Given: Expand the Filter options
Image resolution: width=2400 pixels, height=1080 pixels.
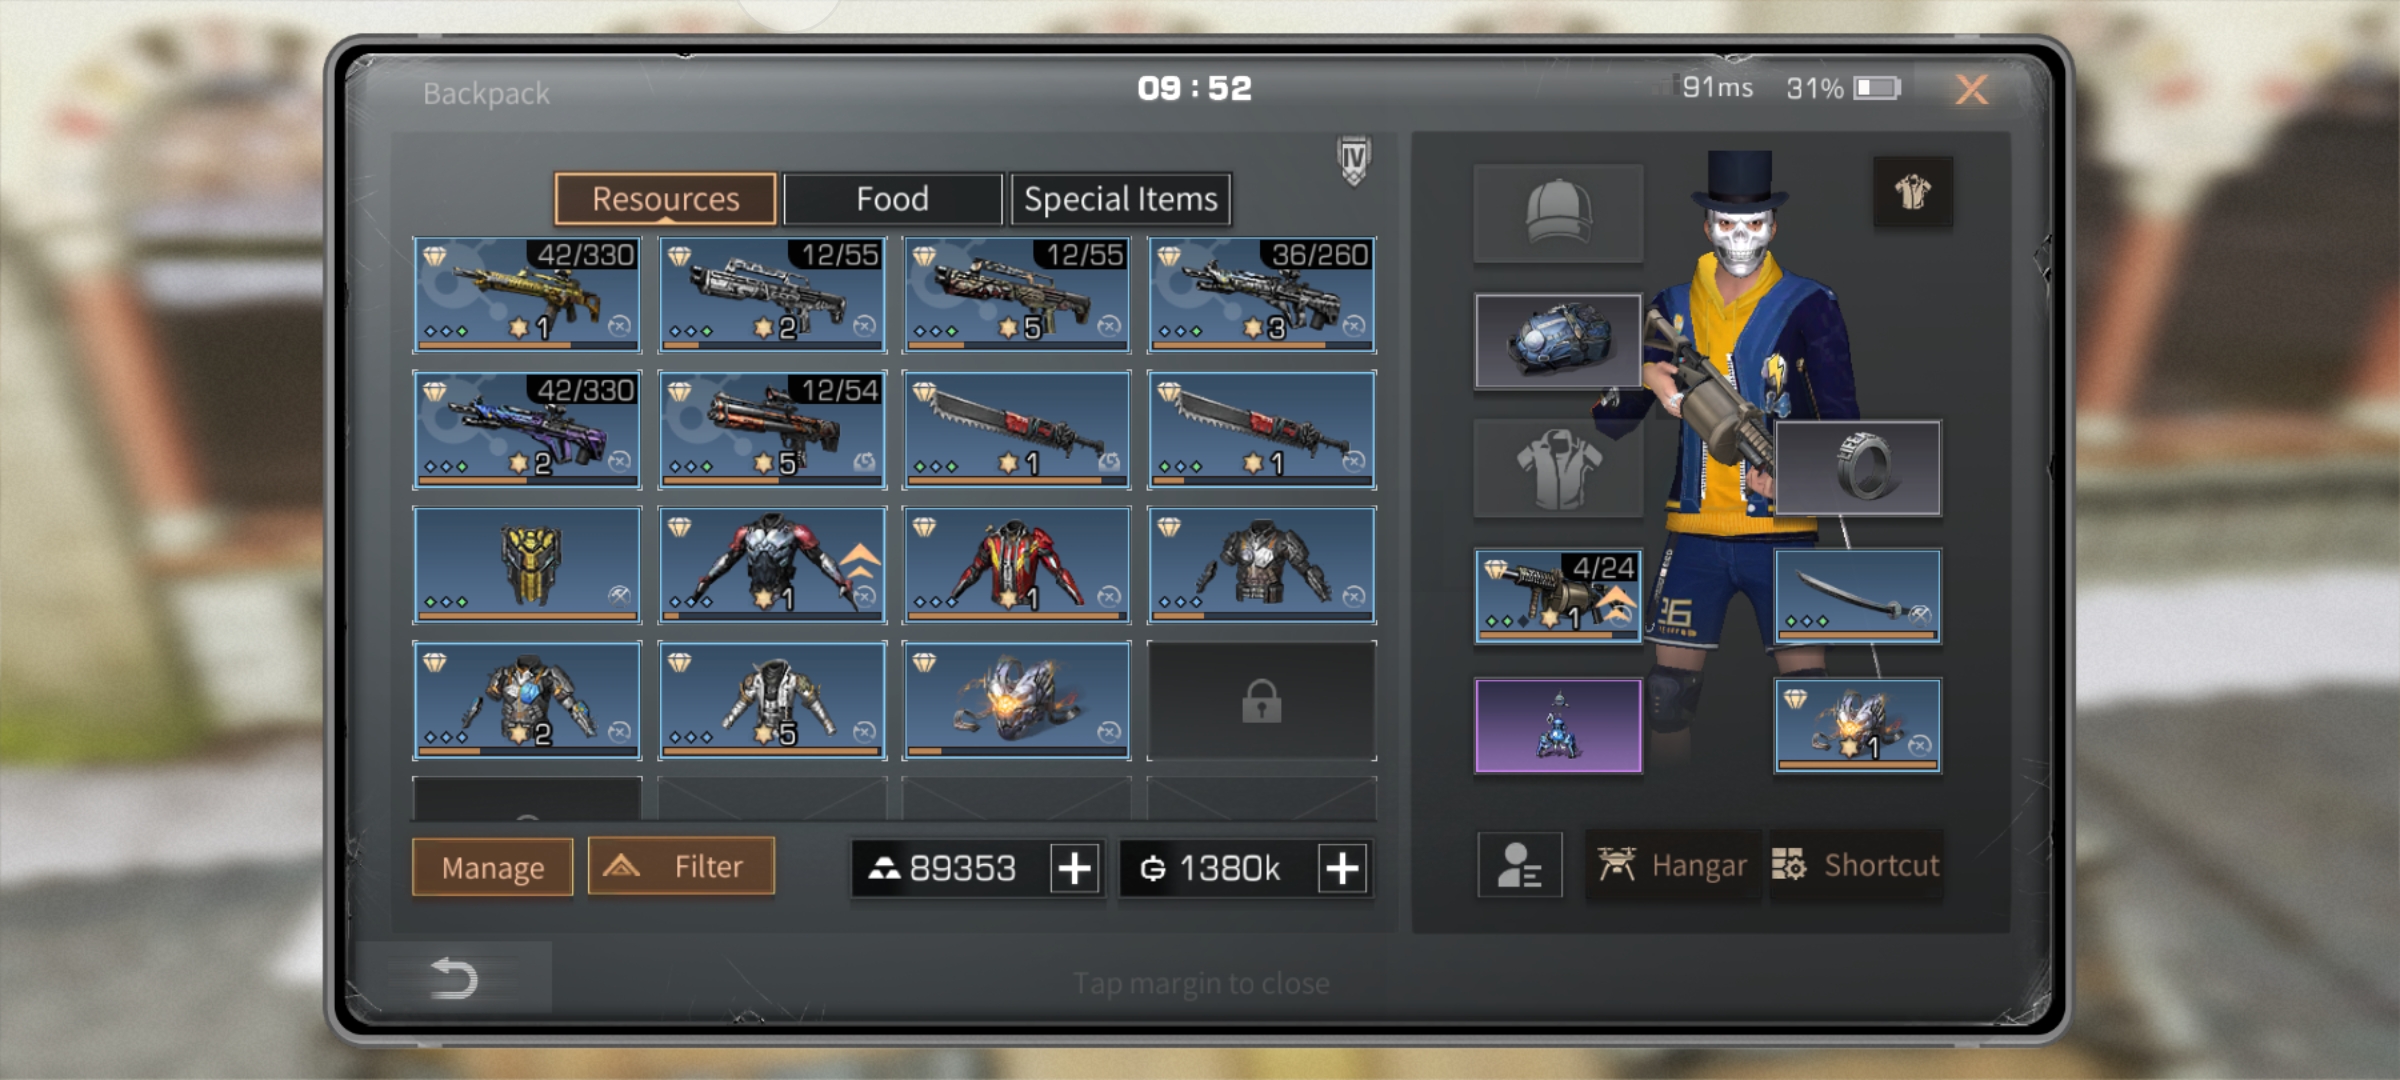Looking at the screenshot, I should pyautogui.click(x=681, y=866).
